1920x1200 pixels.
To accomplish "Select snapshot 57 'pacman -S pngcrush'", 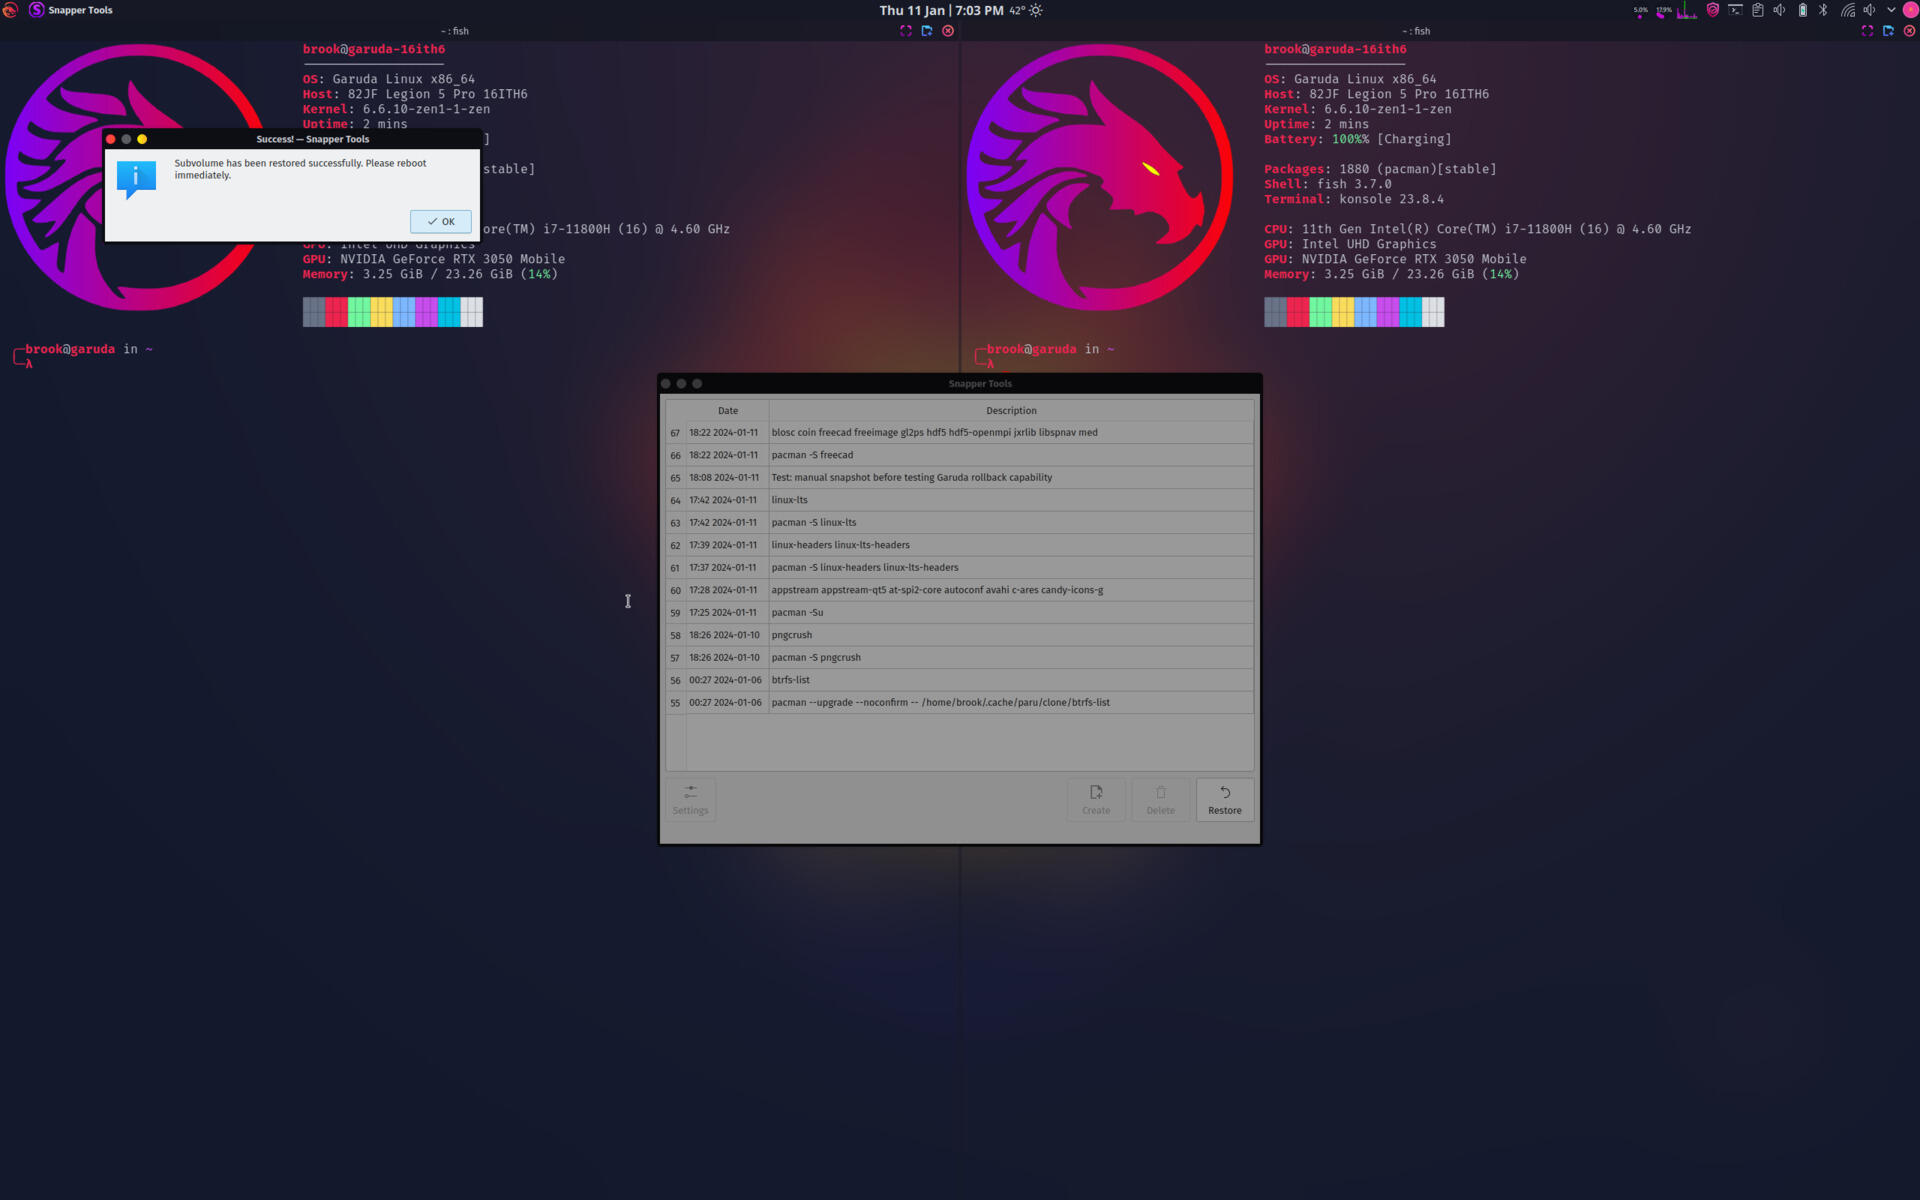I will tap(959, 657).
